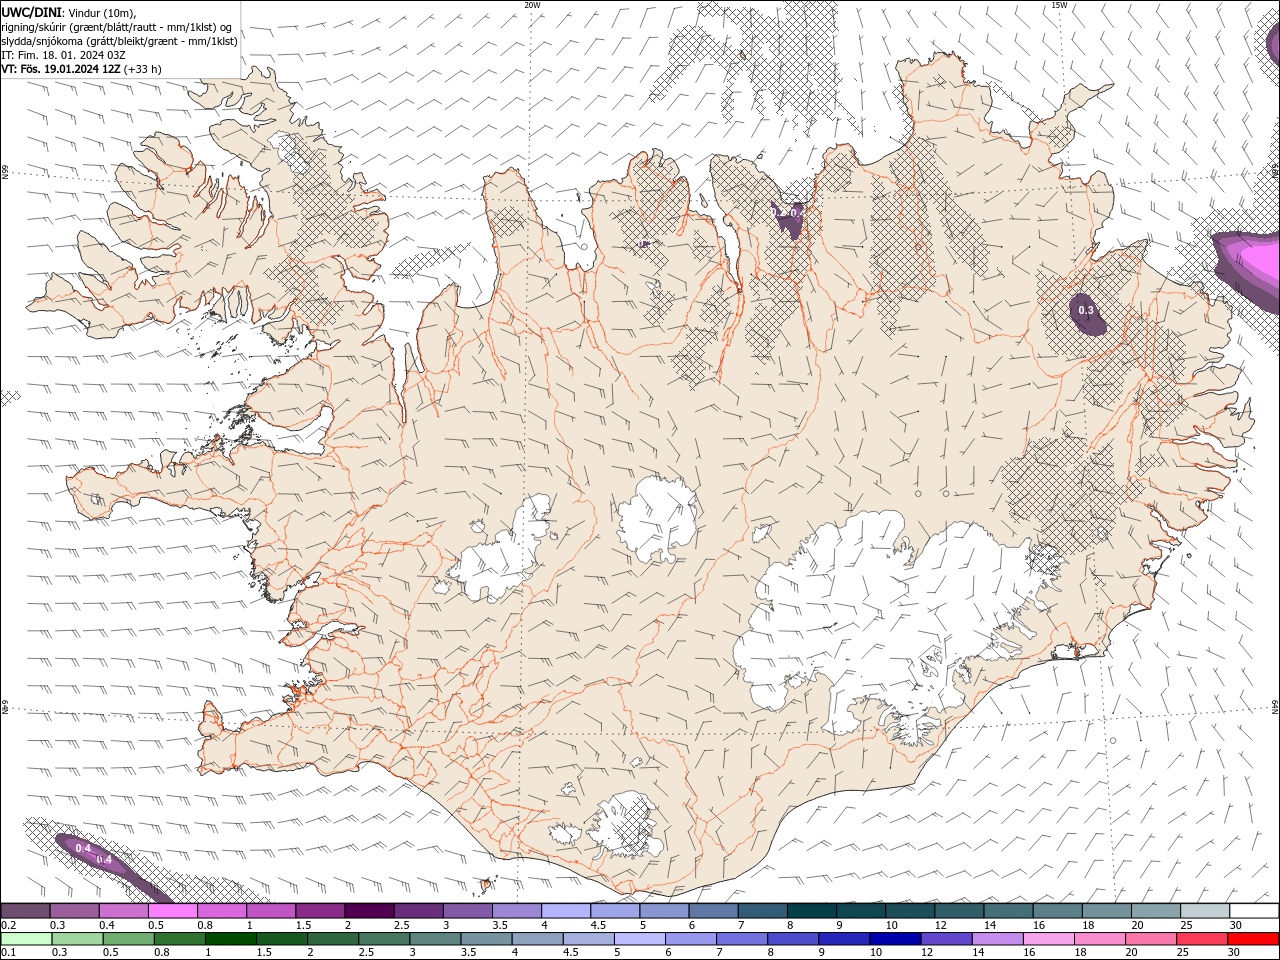Select the snow legend swatch starting at 0.4
The width and height of the screenshot is (1280, 960).
point(123,911)
